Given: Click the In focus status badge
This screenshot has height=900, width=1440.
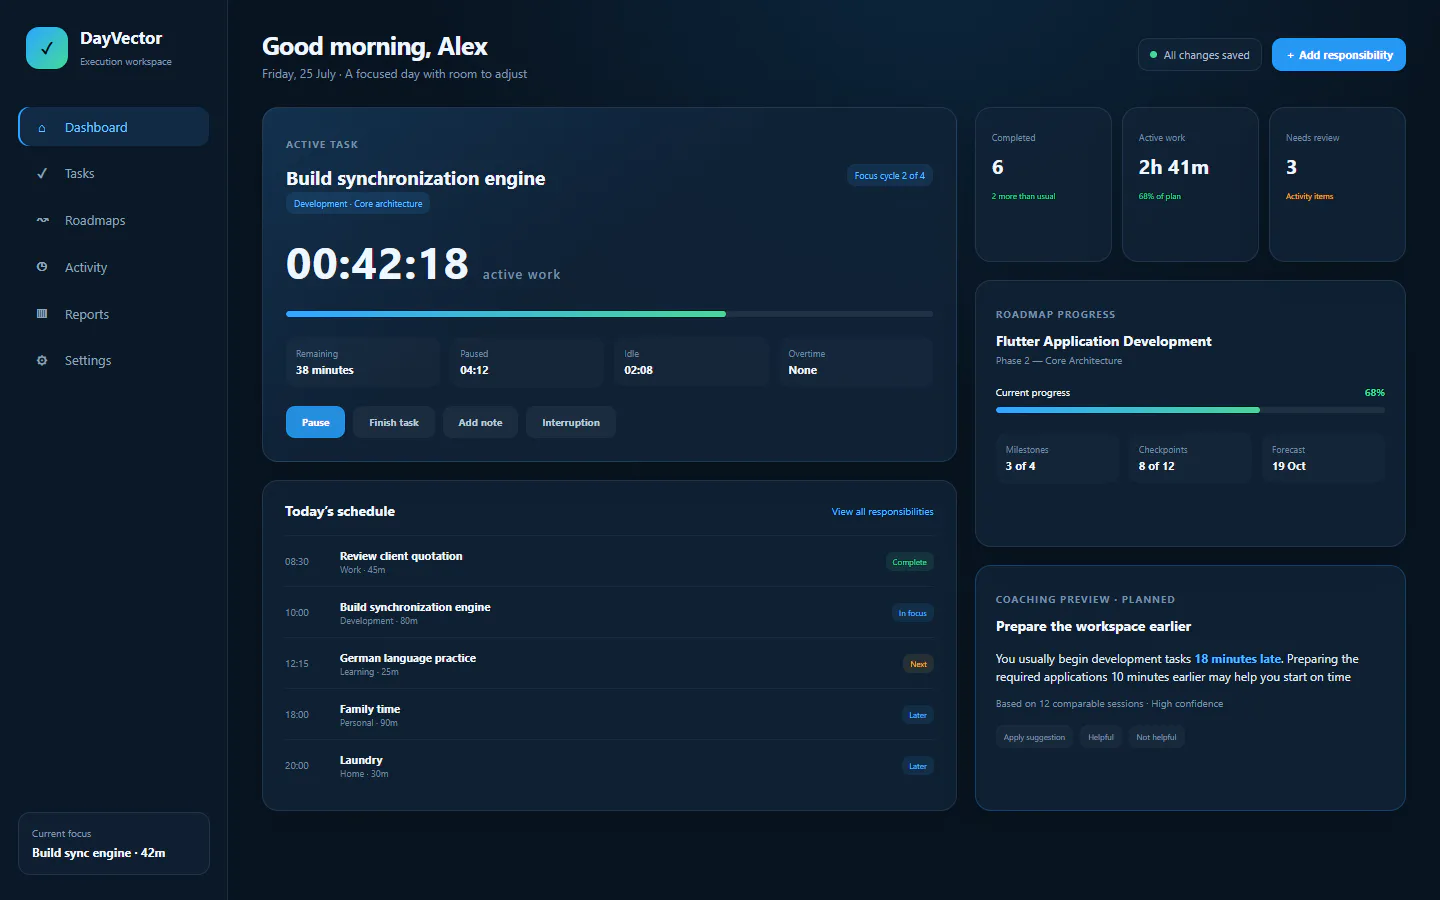Looking at the screenshot, I should pyautogui.click(x=912, y=613).
